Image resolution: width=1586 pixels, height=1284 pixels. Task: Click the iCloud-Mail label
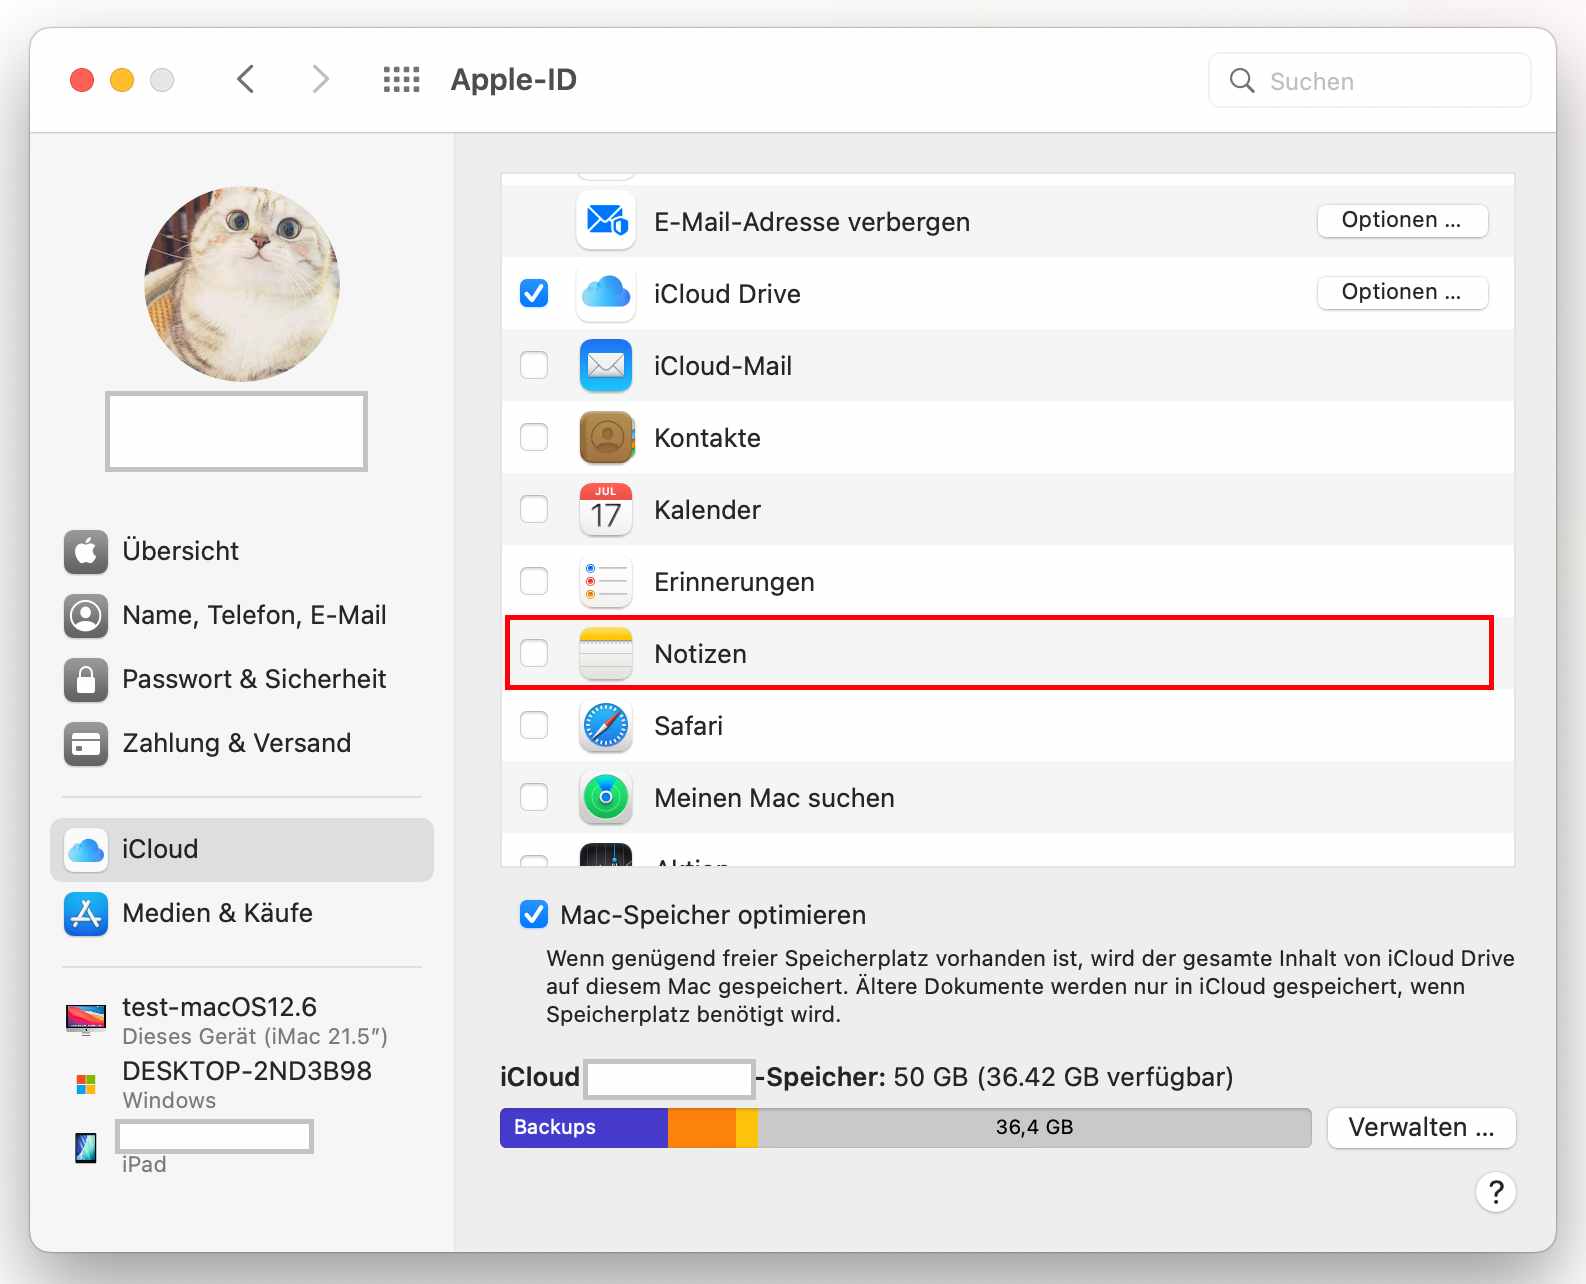coord(723,366)
